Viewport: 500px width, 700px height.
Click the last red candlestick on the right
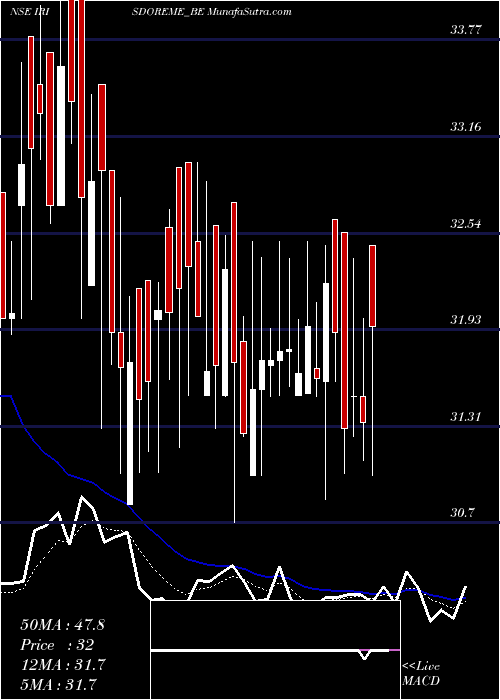click(372, 286)
